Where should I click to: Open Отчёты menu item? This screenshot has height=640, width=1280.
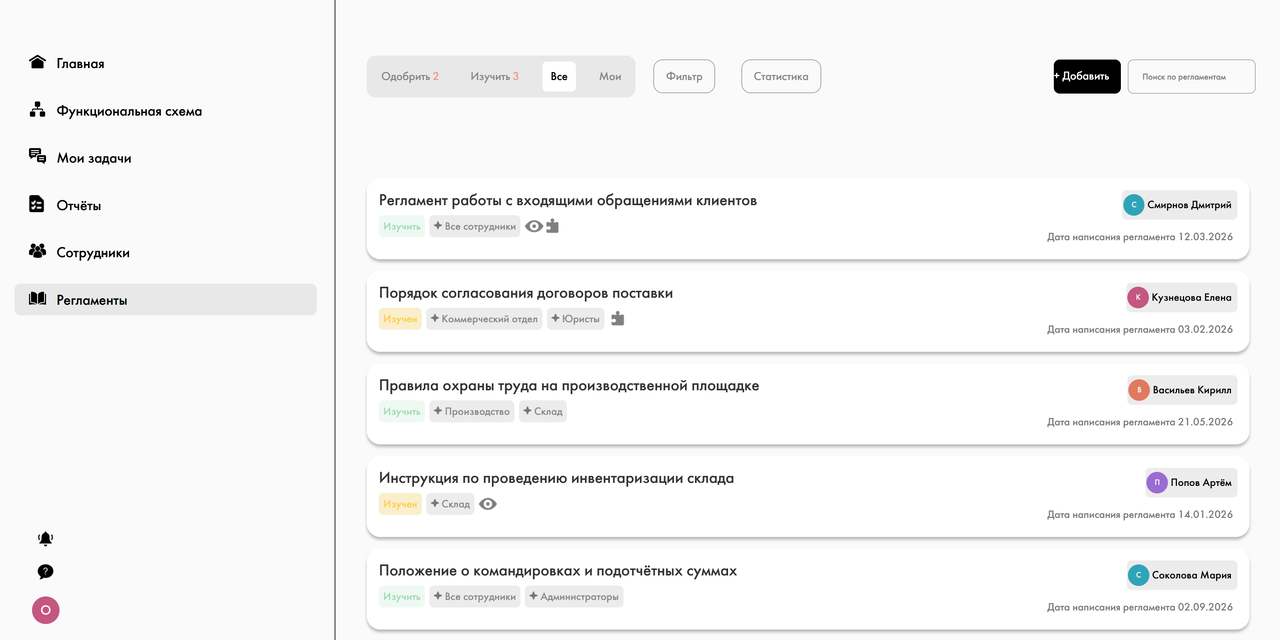click(x=165, y=205)
